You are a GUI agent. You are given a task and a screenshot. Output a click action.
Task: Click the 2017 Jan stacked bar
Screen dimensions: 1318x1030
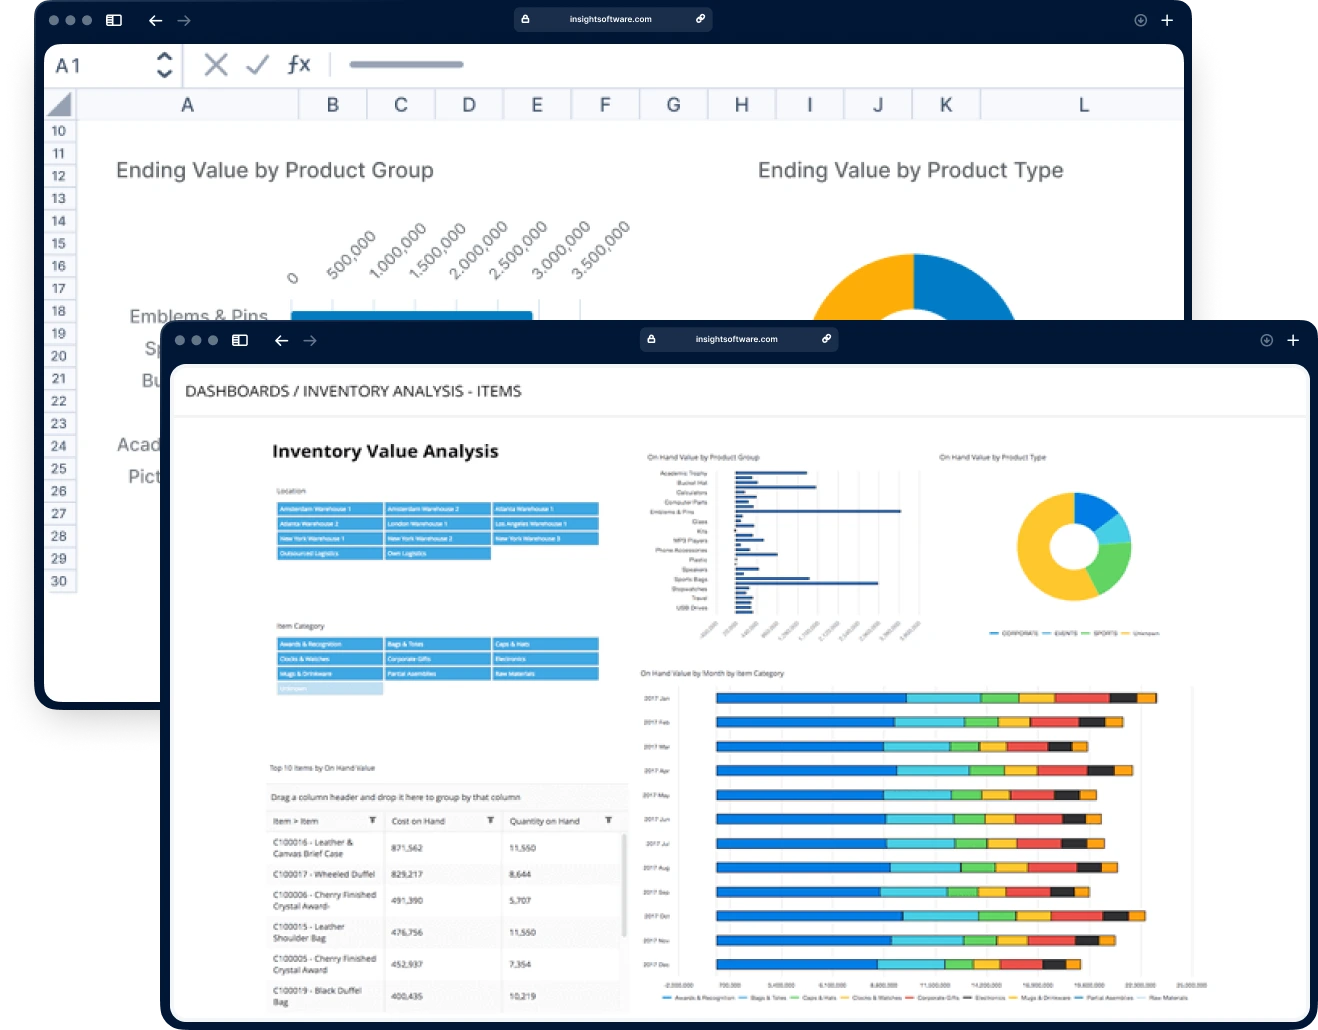click(936, 698)
